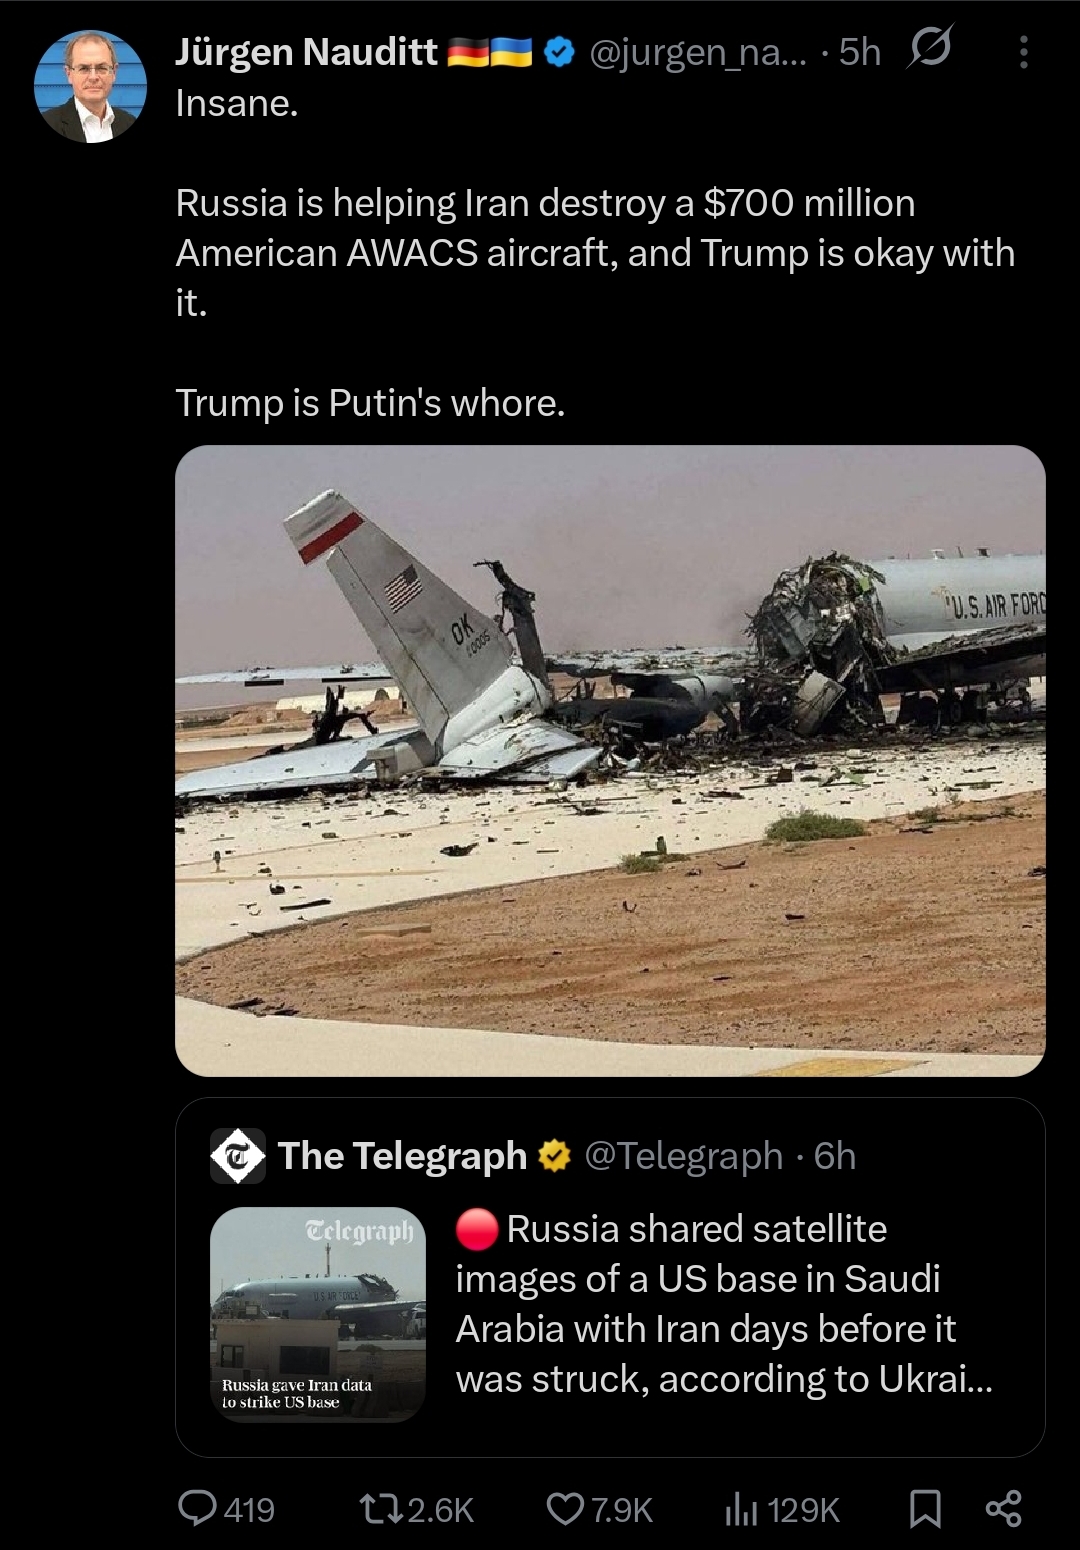Tap the gold verified badge beside Telegraph
This screenshot has height=1550, width=1080.
point(554,1156)
